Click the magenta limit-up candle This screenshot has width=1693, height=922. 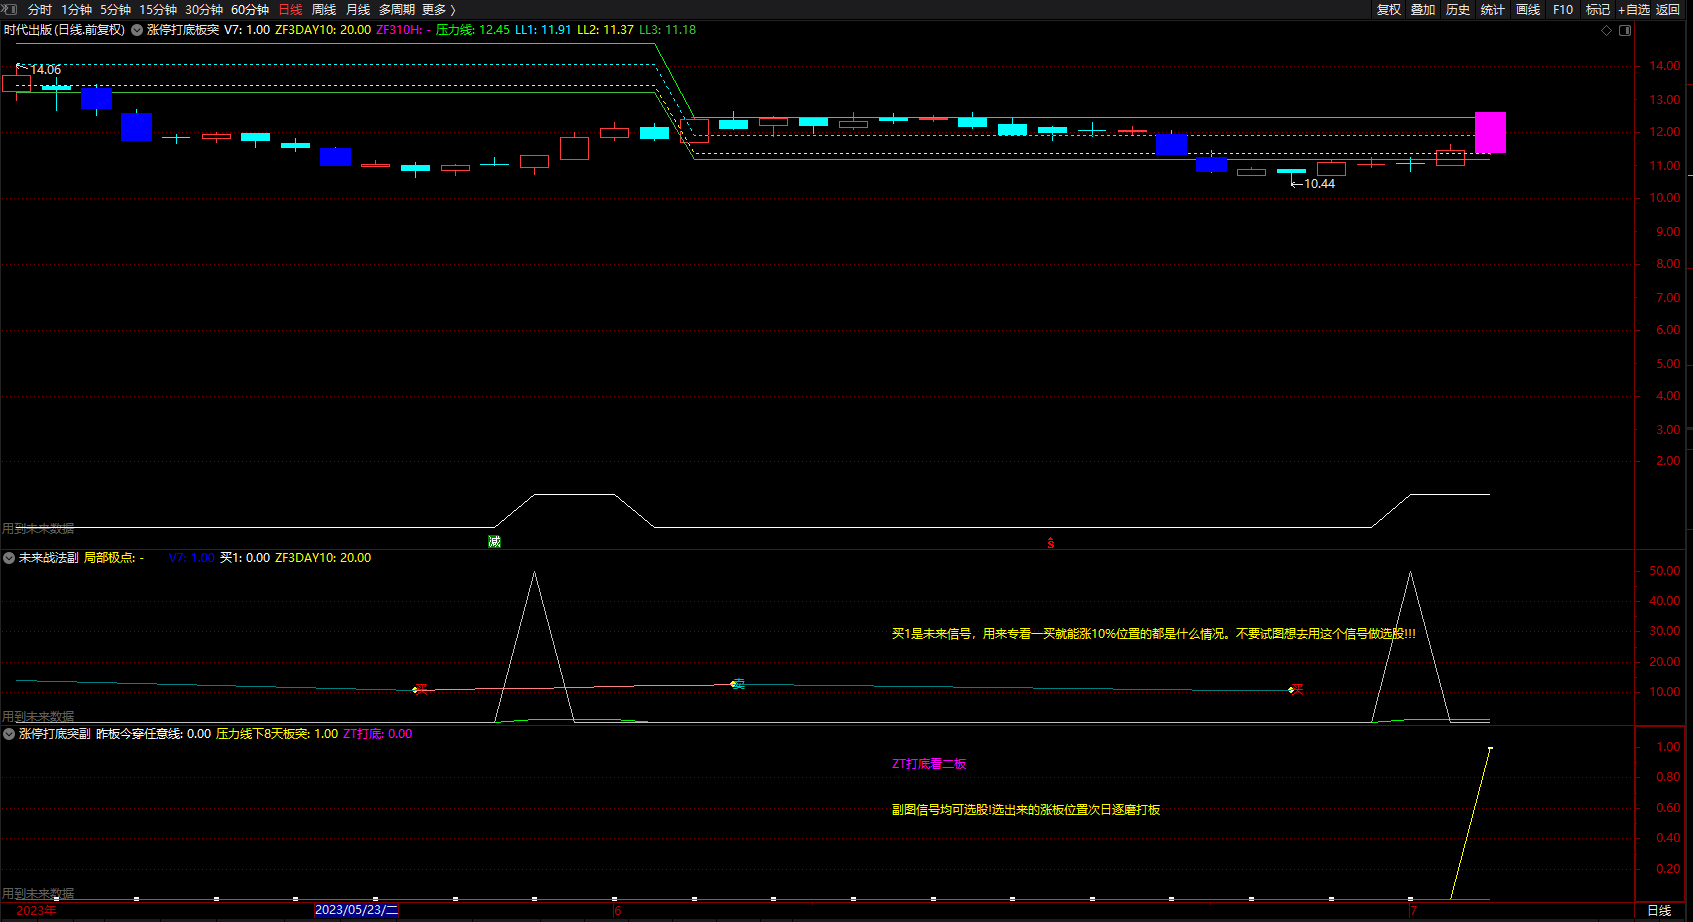(x=1490, y=132)
